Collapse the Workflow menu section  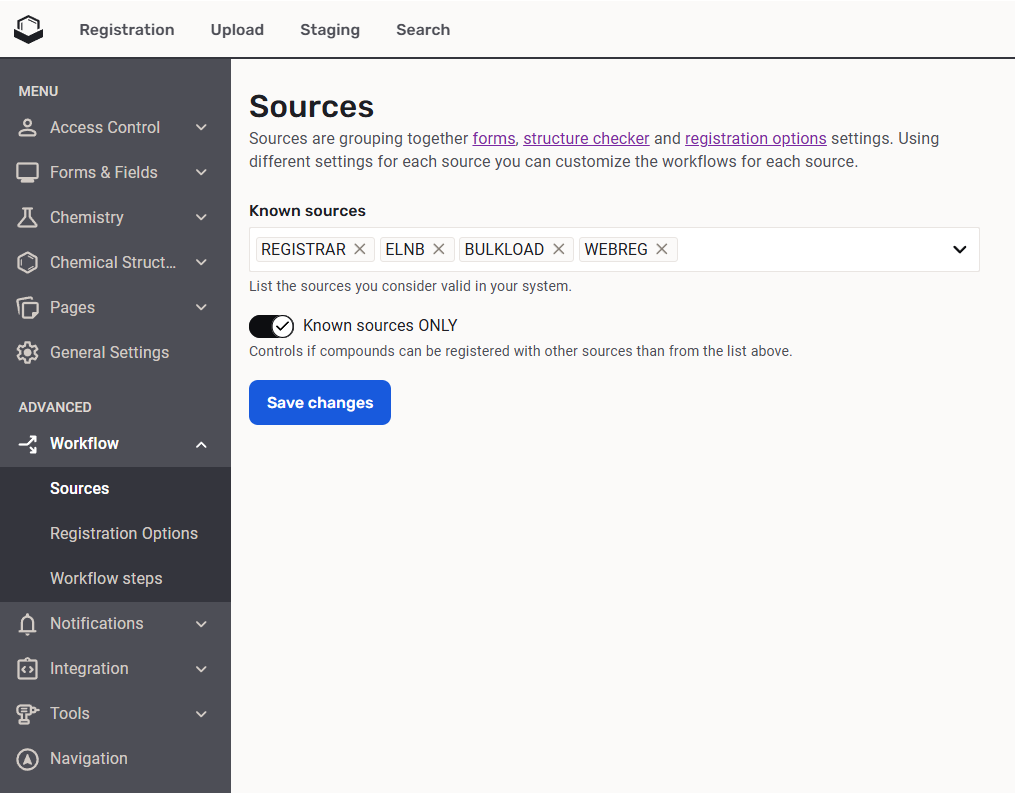click(201, 444)
